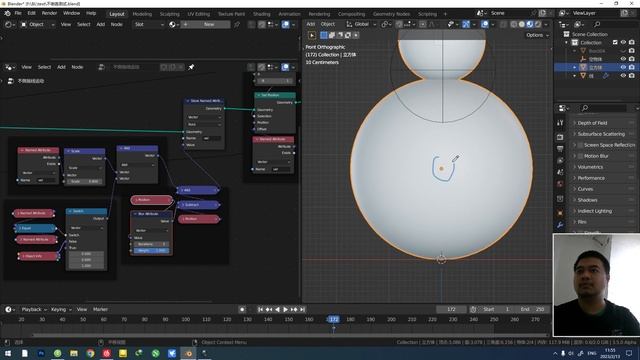This screenshot has height=360, width=640.
Task: Toggle eye visibility of selected highlighted object
Action: coord(623,67)
